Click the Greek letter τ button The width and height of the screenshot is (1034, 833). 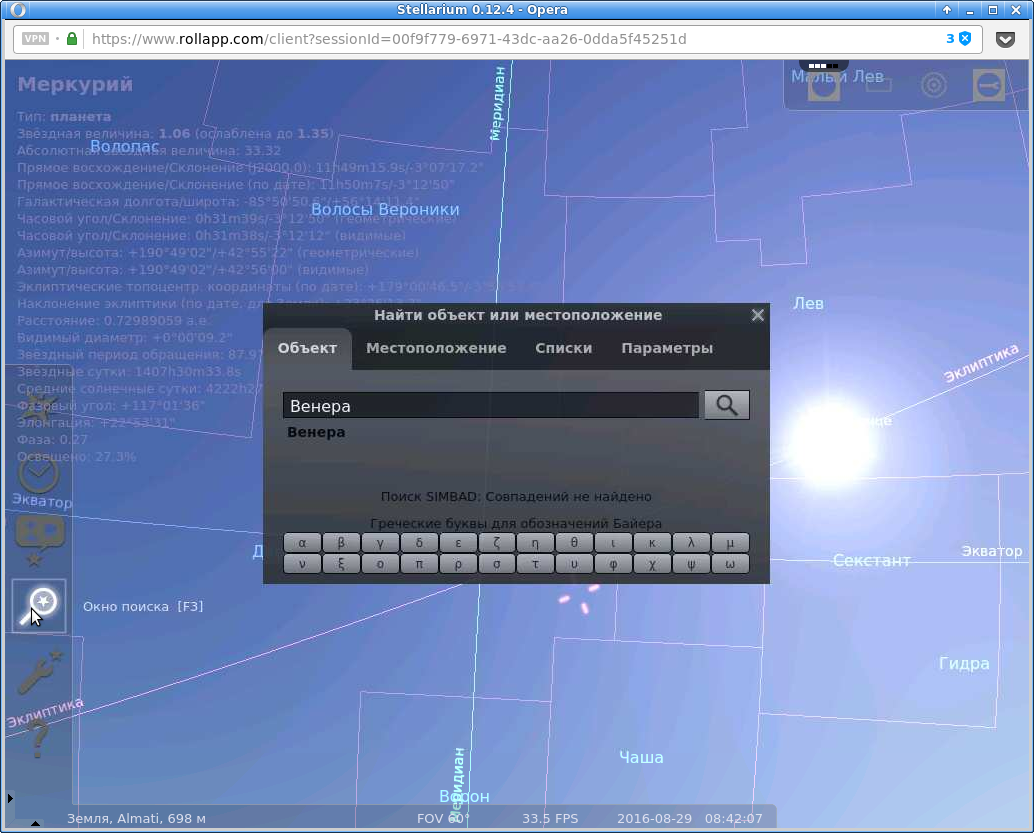[535, 564]
